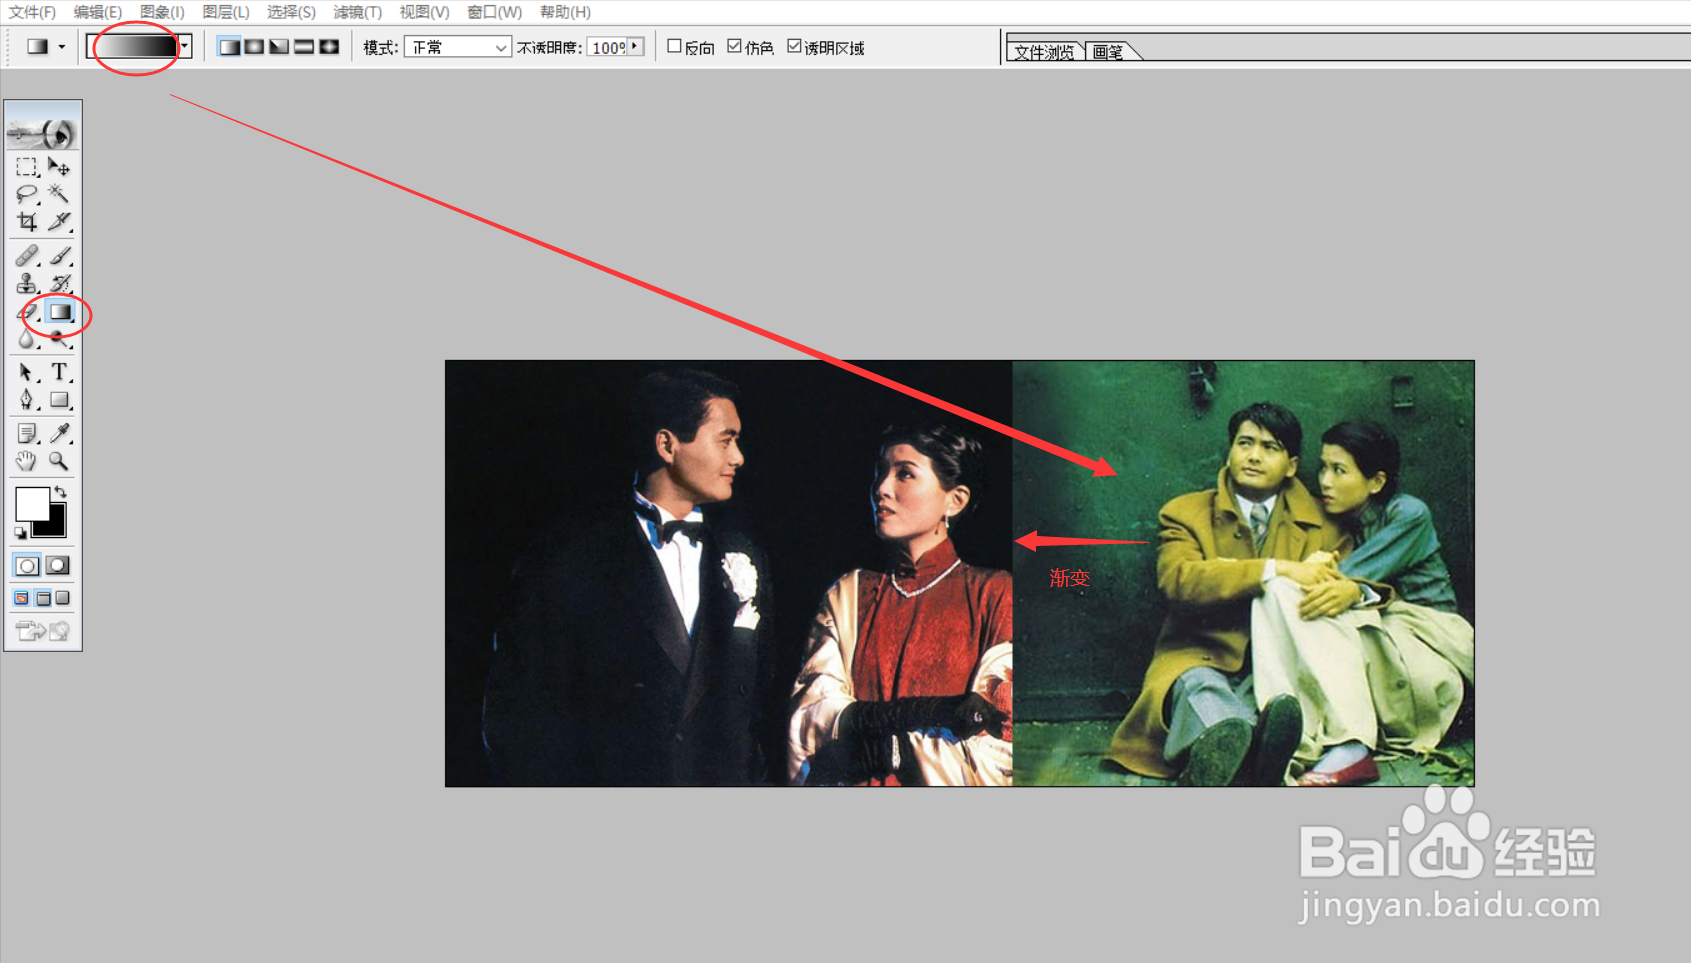This screenshot has height=963, width=1691.
Task: Select the Dodge tool
Action: (59, 340)
